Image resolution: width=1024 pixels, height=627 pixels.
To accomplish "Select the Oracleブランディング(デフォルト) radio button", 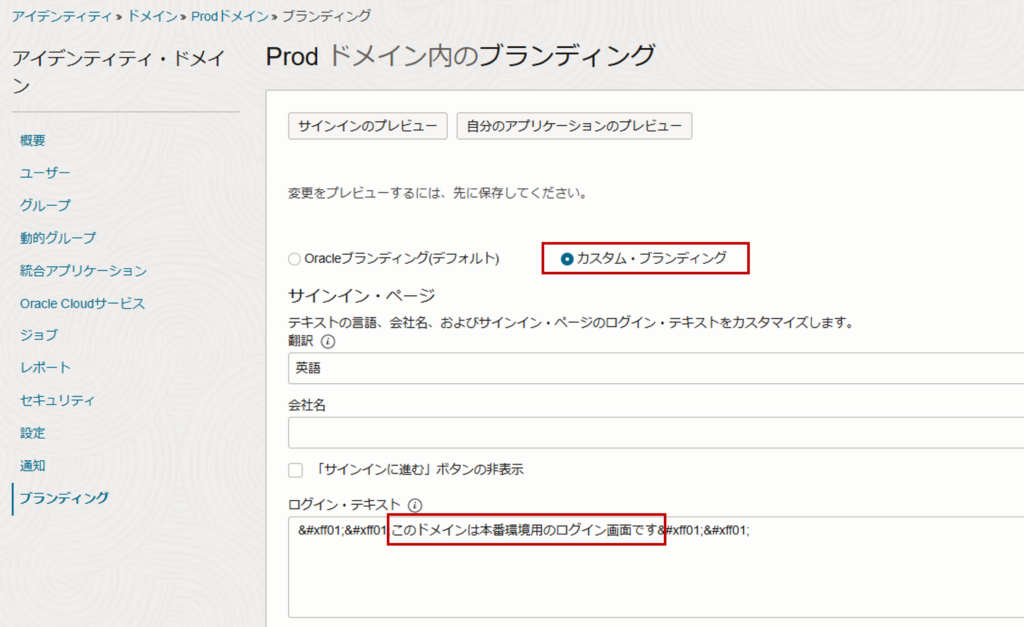I will click(x=295, y=259).
